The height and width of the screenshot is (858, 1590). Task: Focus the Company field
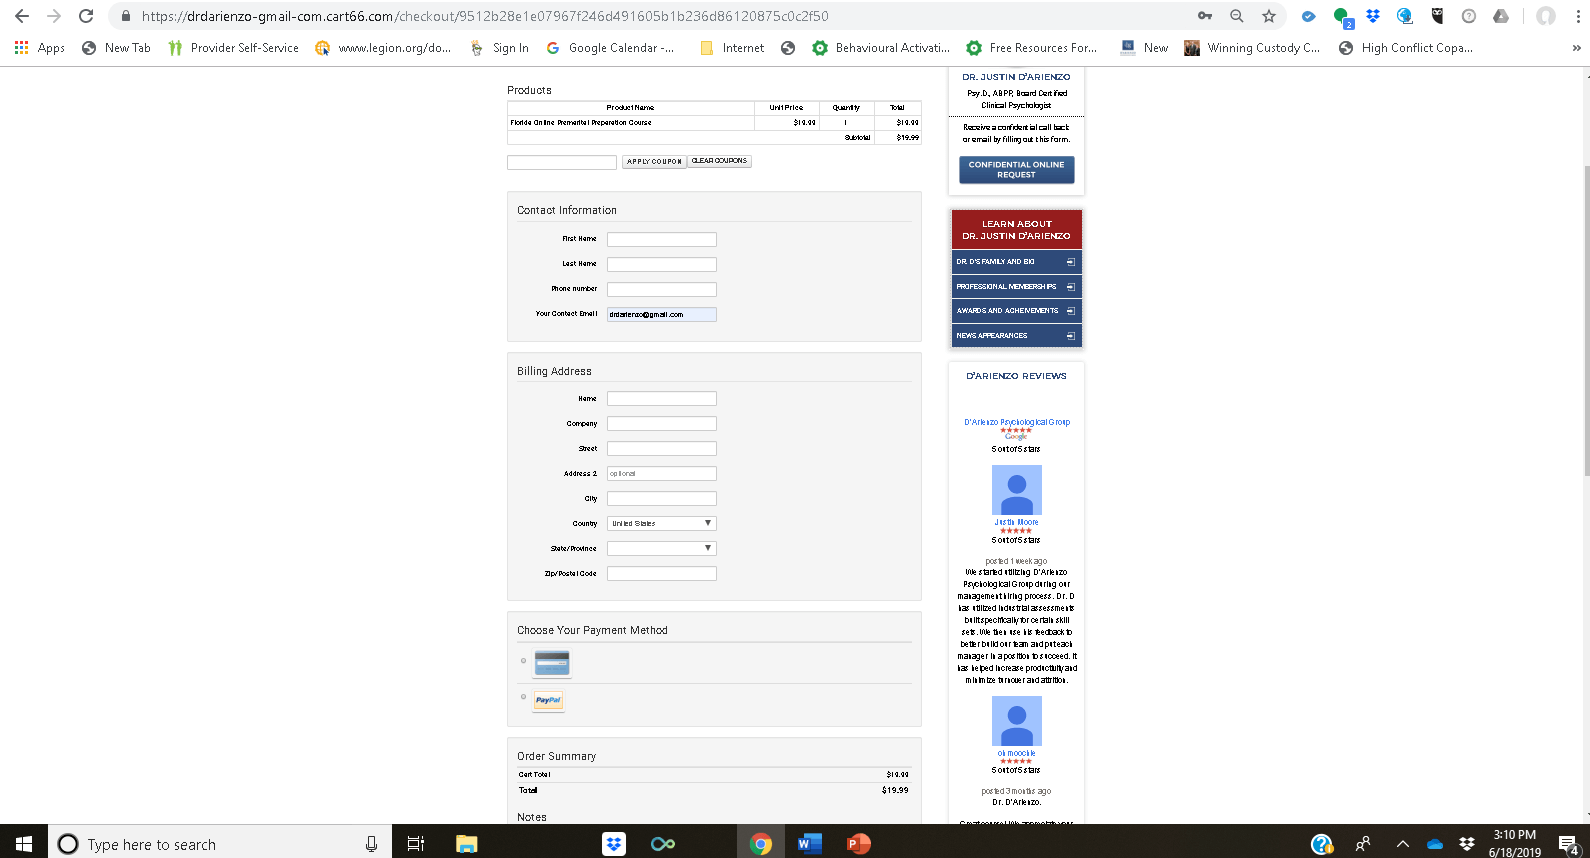(x=662, y=423)
